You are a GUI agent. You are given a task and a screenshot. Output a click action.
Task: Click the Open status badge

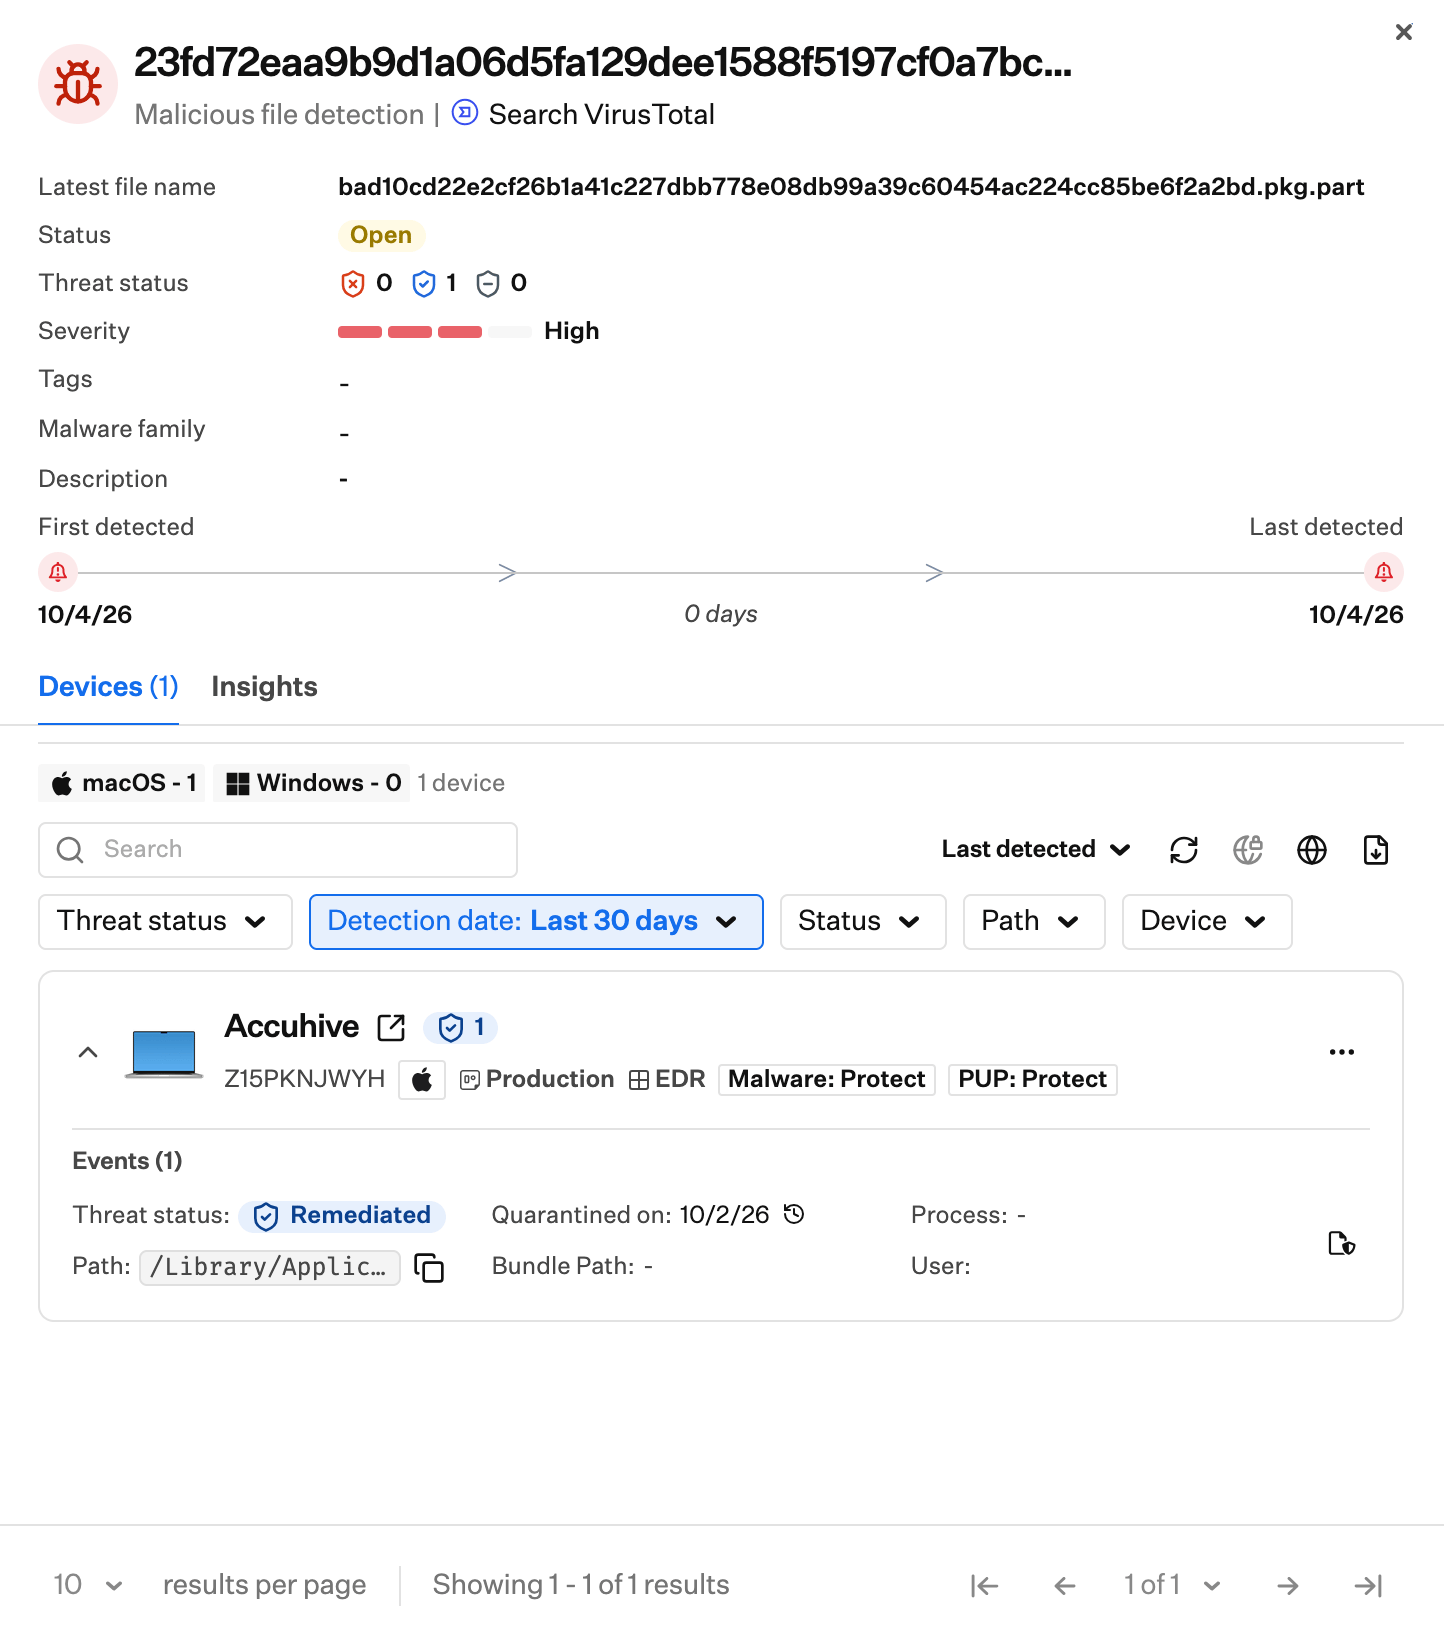pyautogui.click(x=381, y=235)
